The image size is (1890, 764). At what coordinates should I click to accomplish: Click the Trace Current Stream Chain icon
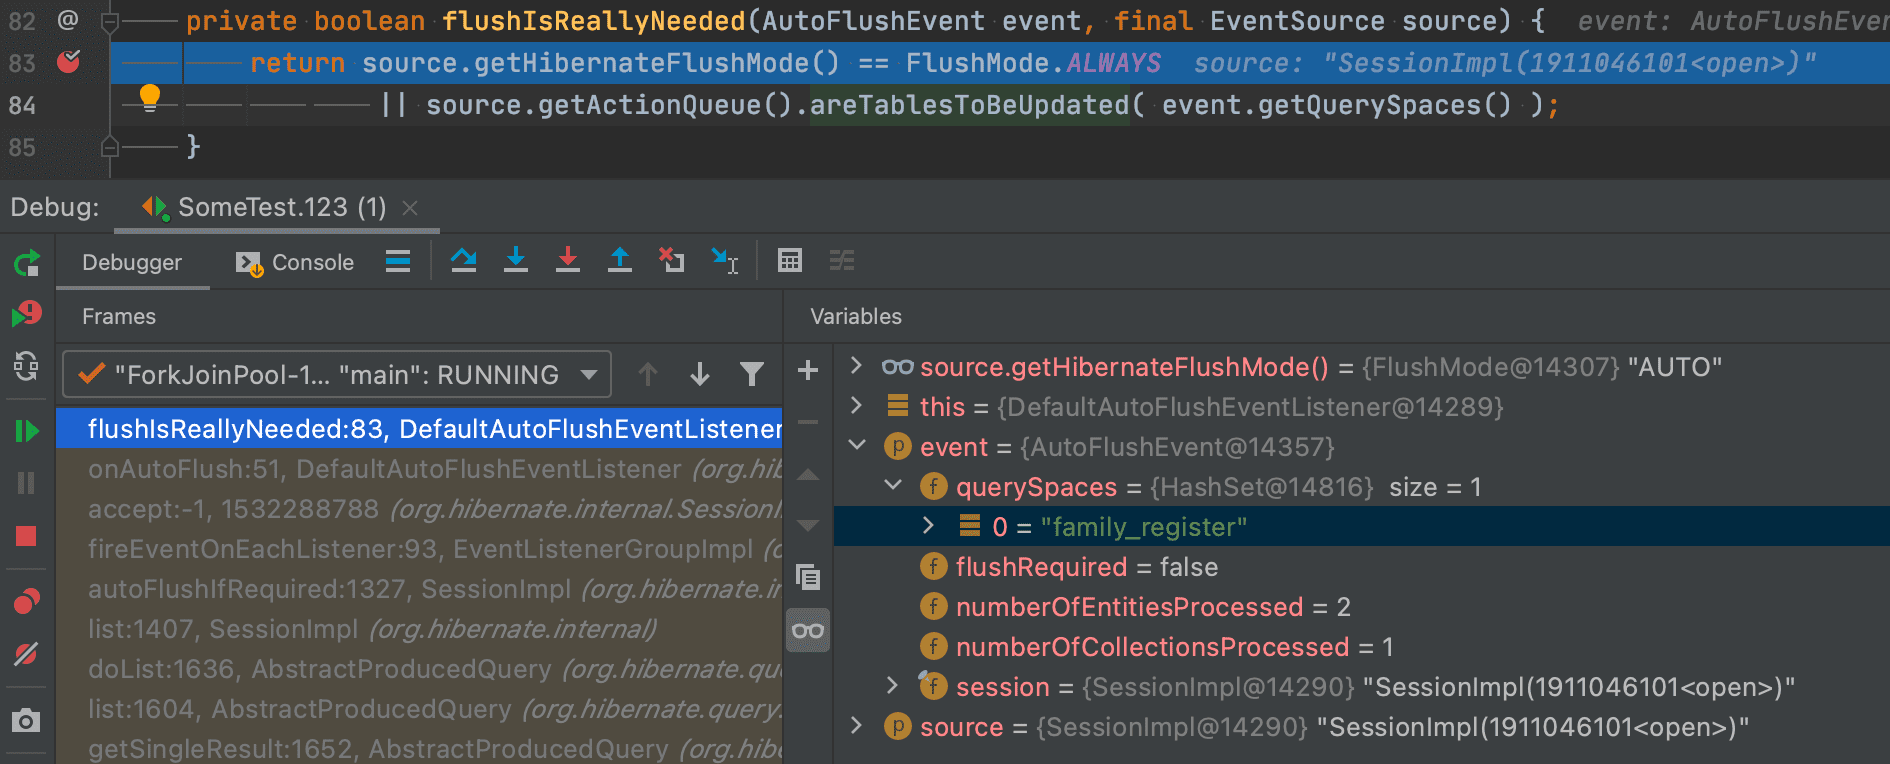842,261
